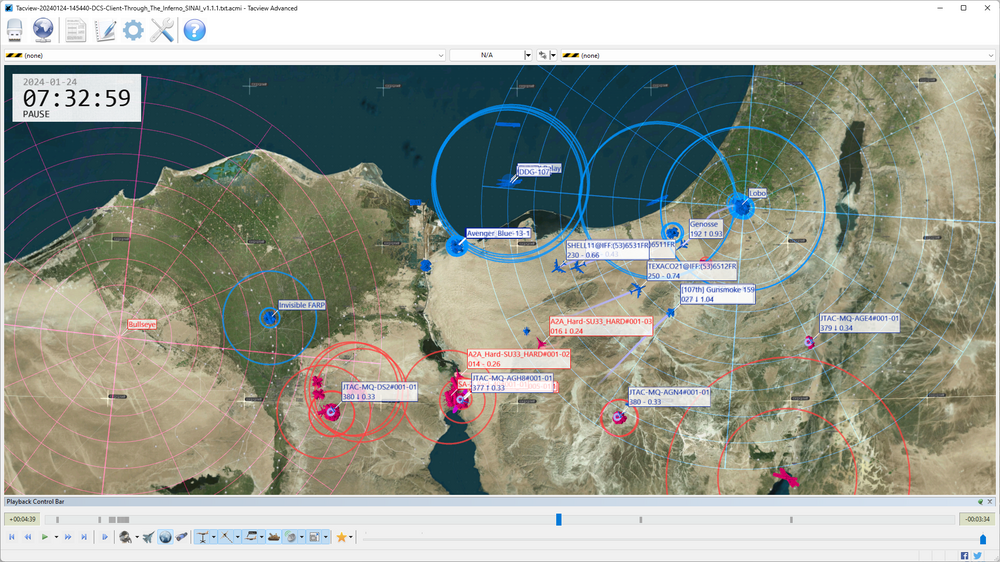Click the step forward frame button
Screen dimensions: 1000x562
(x=105, y=538)
